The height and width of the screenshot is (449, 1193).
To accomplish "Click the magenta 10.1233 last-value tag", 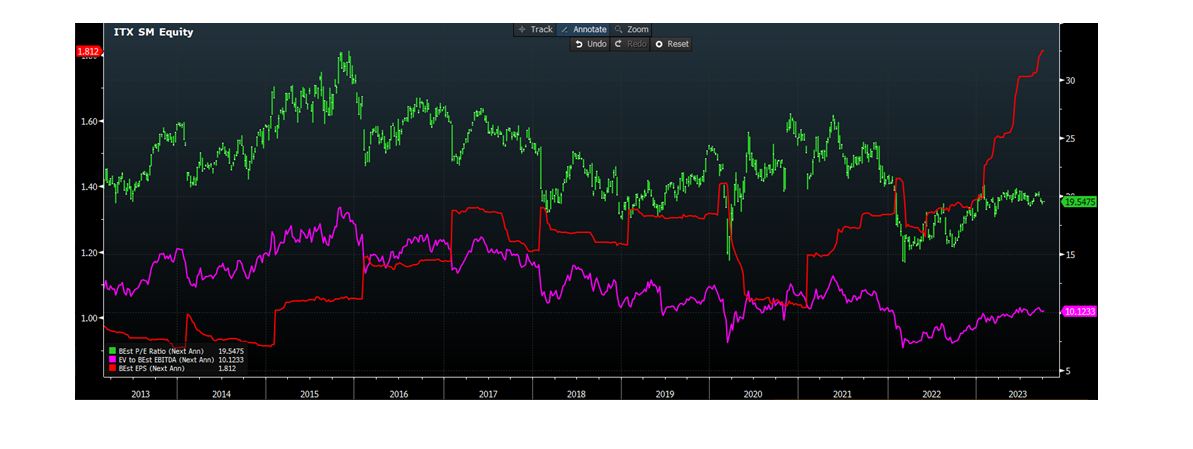I will pyautogui.click(x=1076, y=312).
